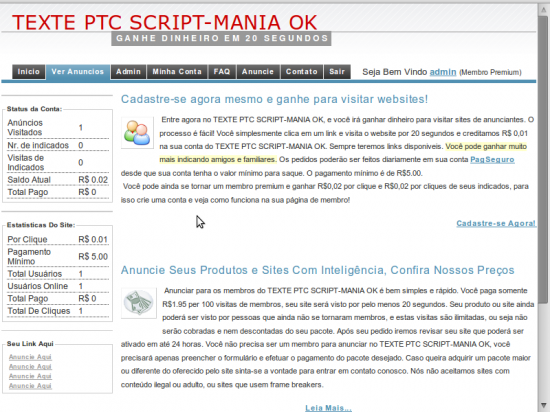Click the 'Total De Cliques' row
This screenshot has width=550, height=412.
[x=58, y=311]
